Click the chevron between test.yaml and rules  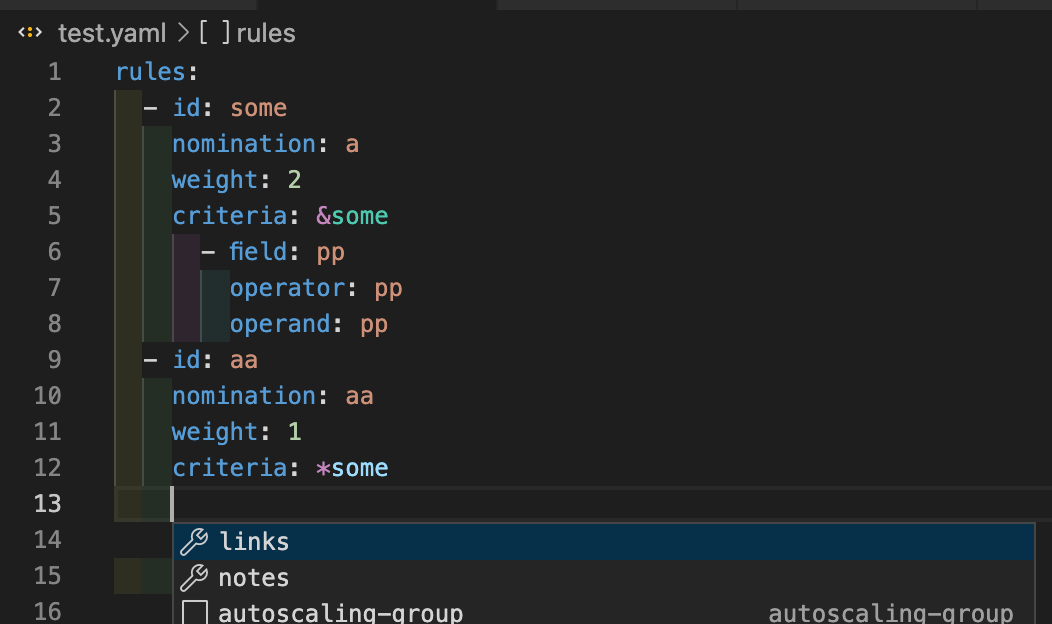click(x=184, y=32)
